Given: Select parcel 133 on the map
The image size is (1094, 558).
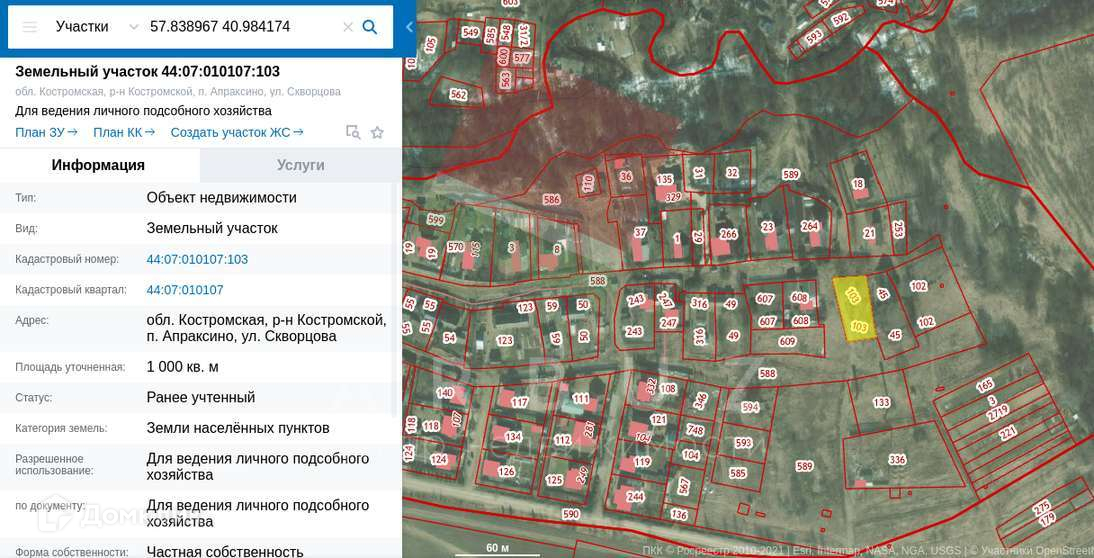Looking at the screenshot, I should click(881, 402).
